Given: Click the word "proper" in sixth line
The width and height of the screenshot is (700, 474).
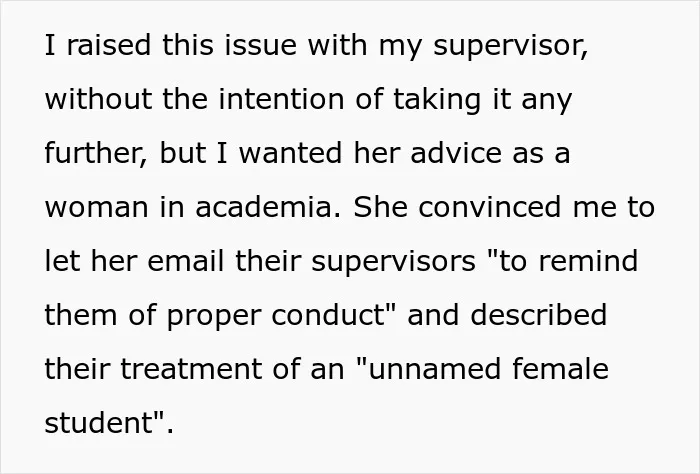Looking at the screenshot, I should (214, 317).
